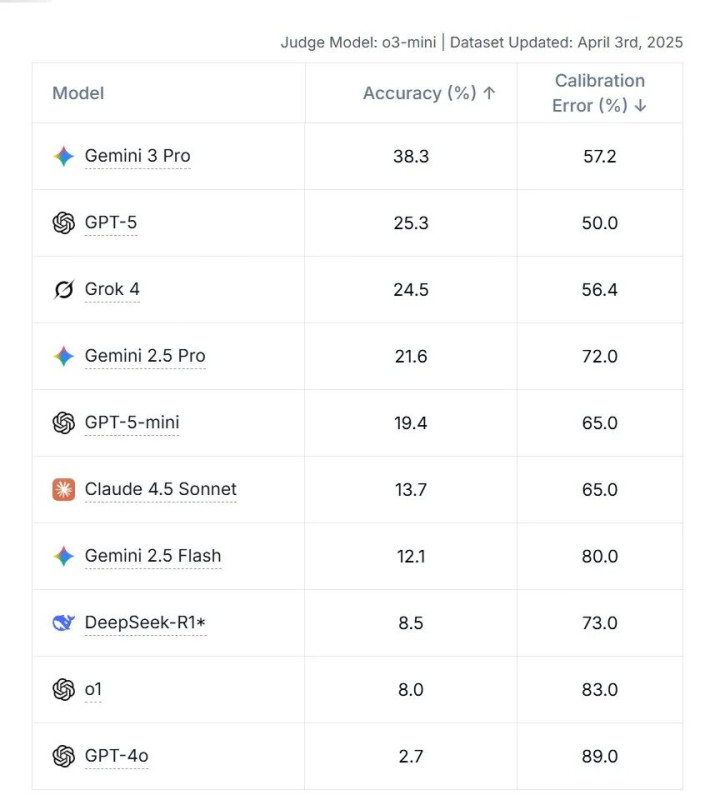This screenshot has width=720, height=800.
Task: Sort by Accuracy (%) column header
Action: pos(429,93)
